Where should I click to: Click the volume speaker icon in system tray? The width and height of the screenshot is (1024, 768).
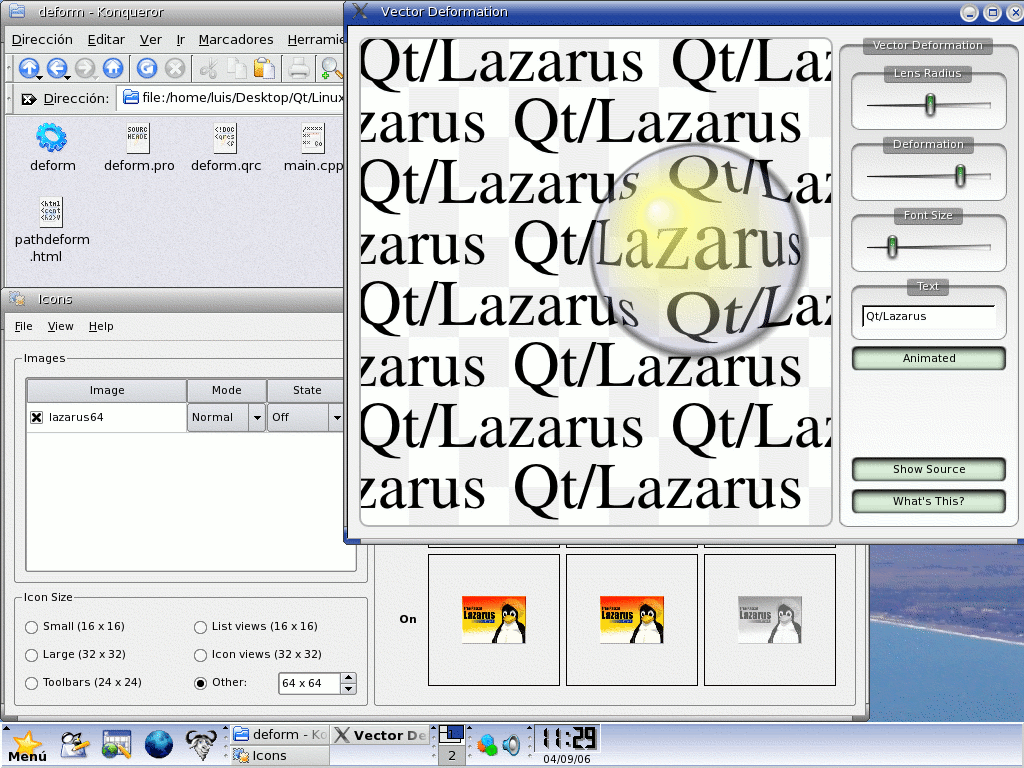point(511,744)
